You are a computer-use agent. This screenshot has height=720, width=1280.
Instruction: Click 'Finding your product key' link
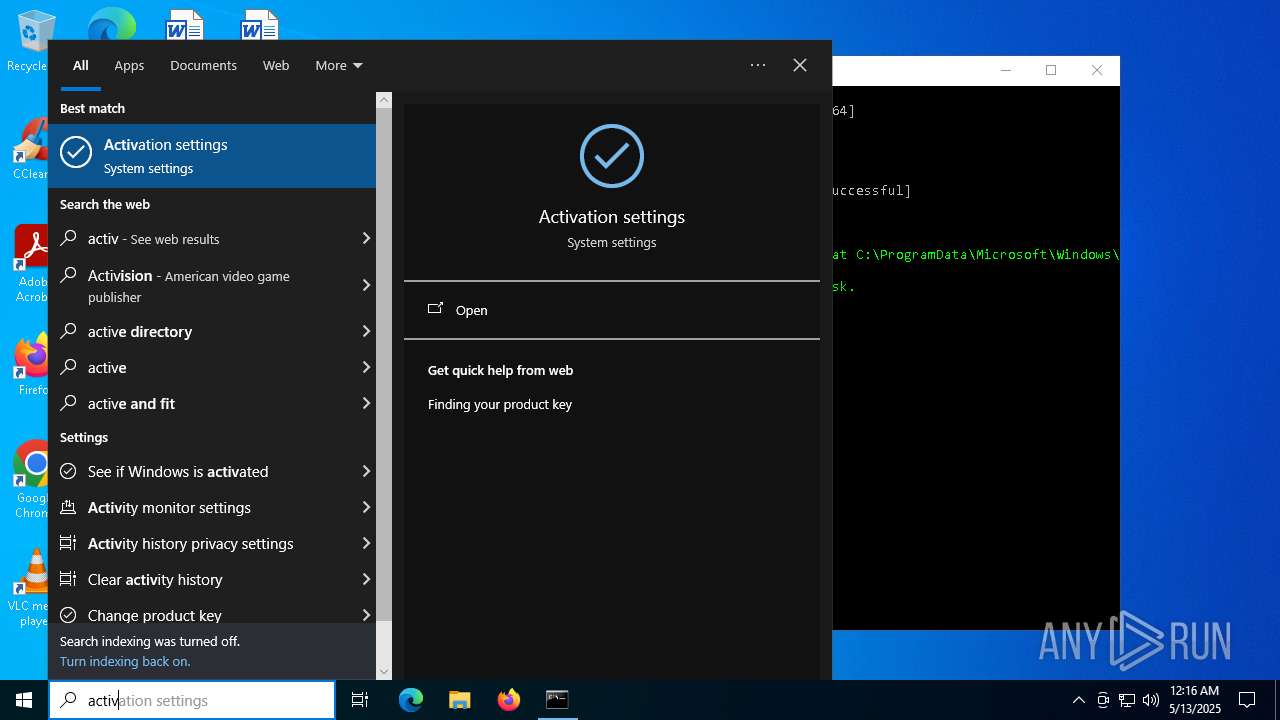click(500, 405)
